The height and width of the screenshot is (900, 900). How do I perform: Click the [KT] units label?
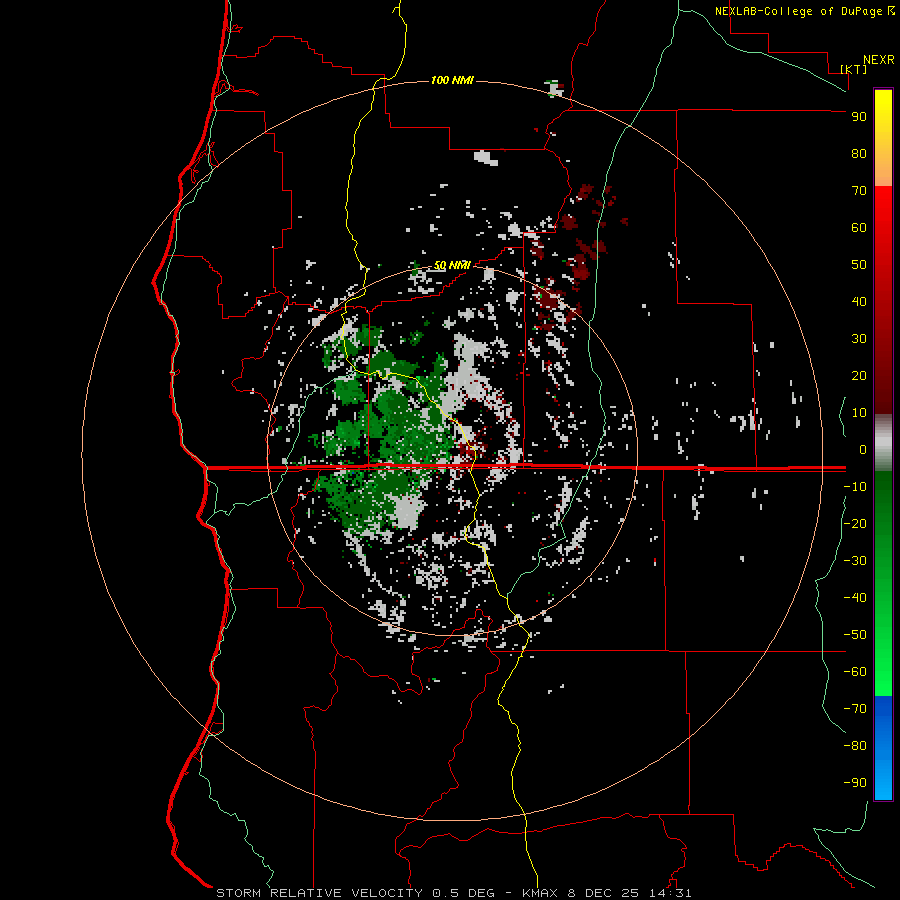click(853, 69)
